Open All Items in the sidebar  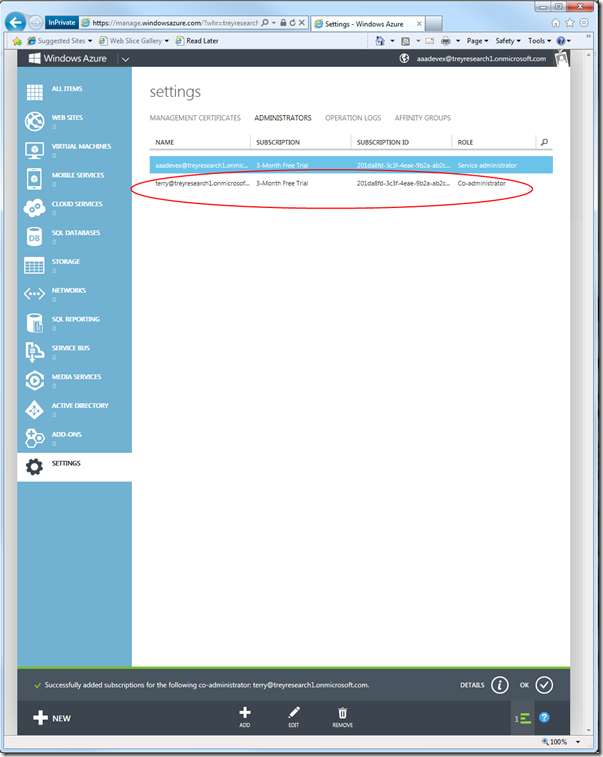(x=74, y=91)
